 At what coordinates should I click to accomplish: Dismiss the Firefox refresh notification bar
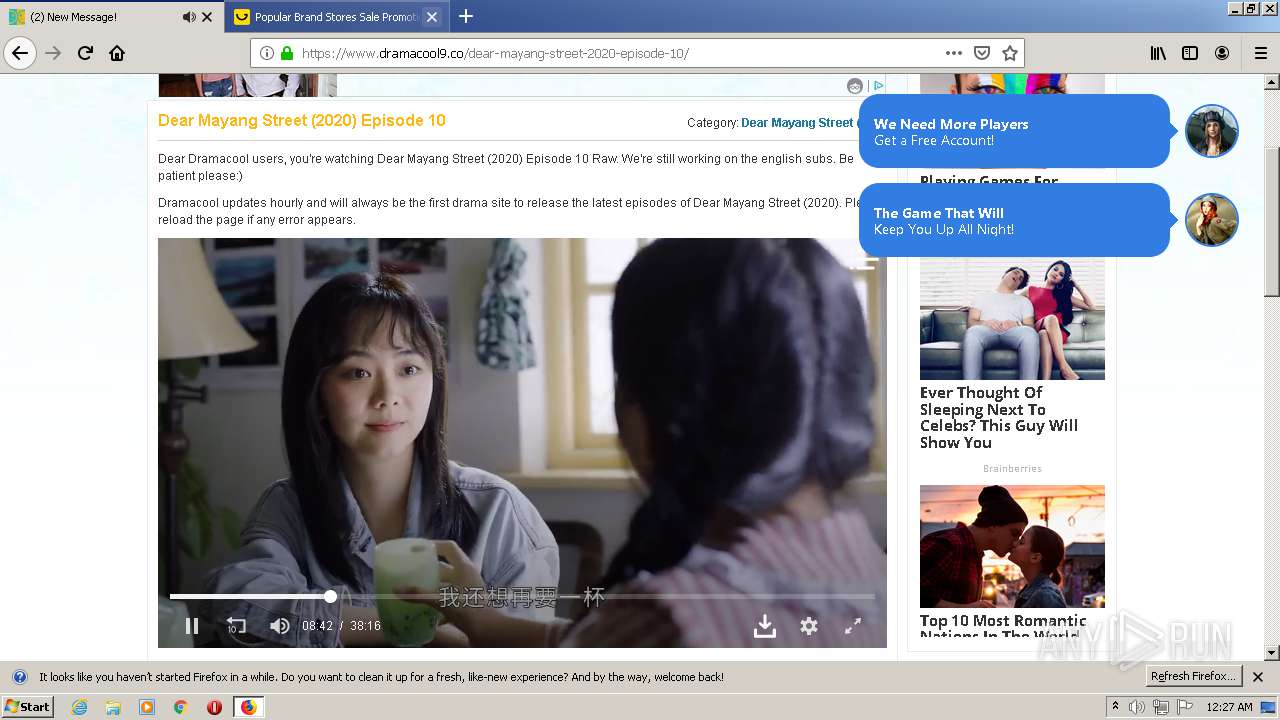[1258, 677]
